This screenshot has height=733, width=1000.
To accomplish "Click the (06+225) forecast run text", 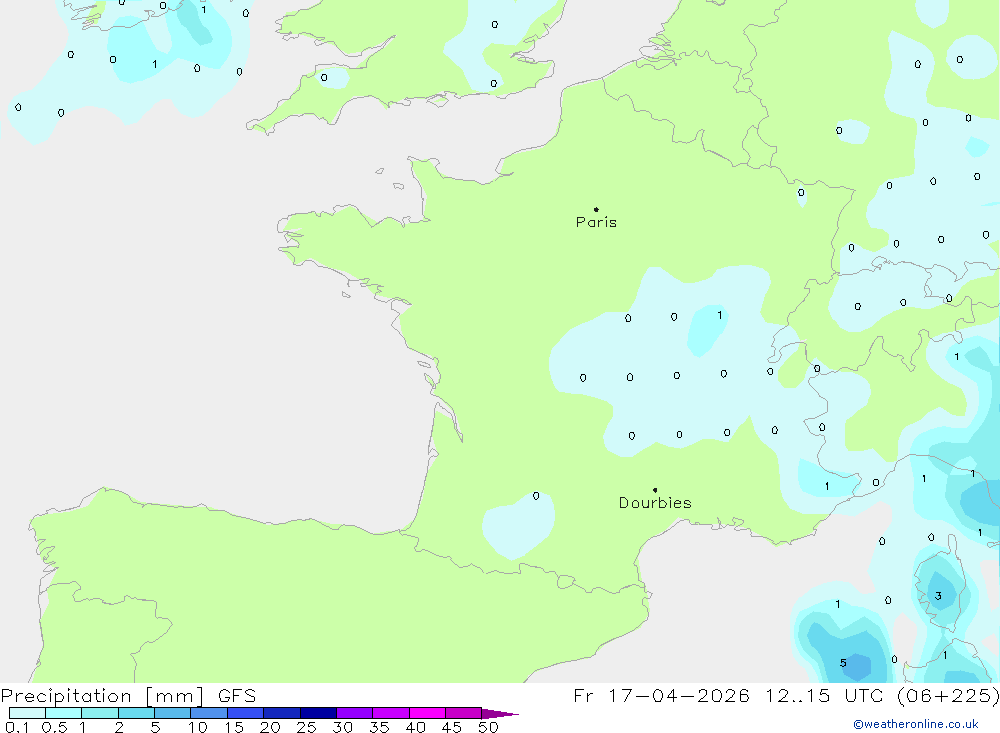I will pyautogui.click(x=948, y=695).
